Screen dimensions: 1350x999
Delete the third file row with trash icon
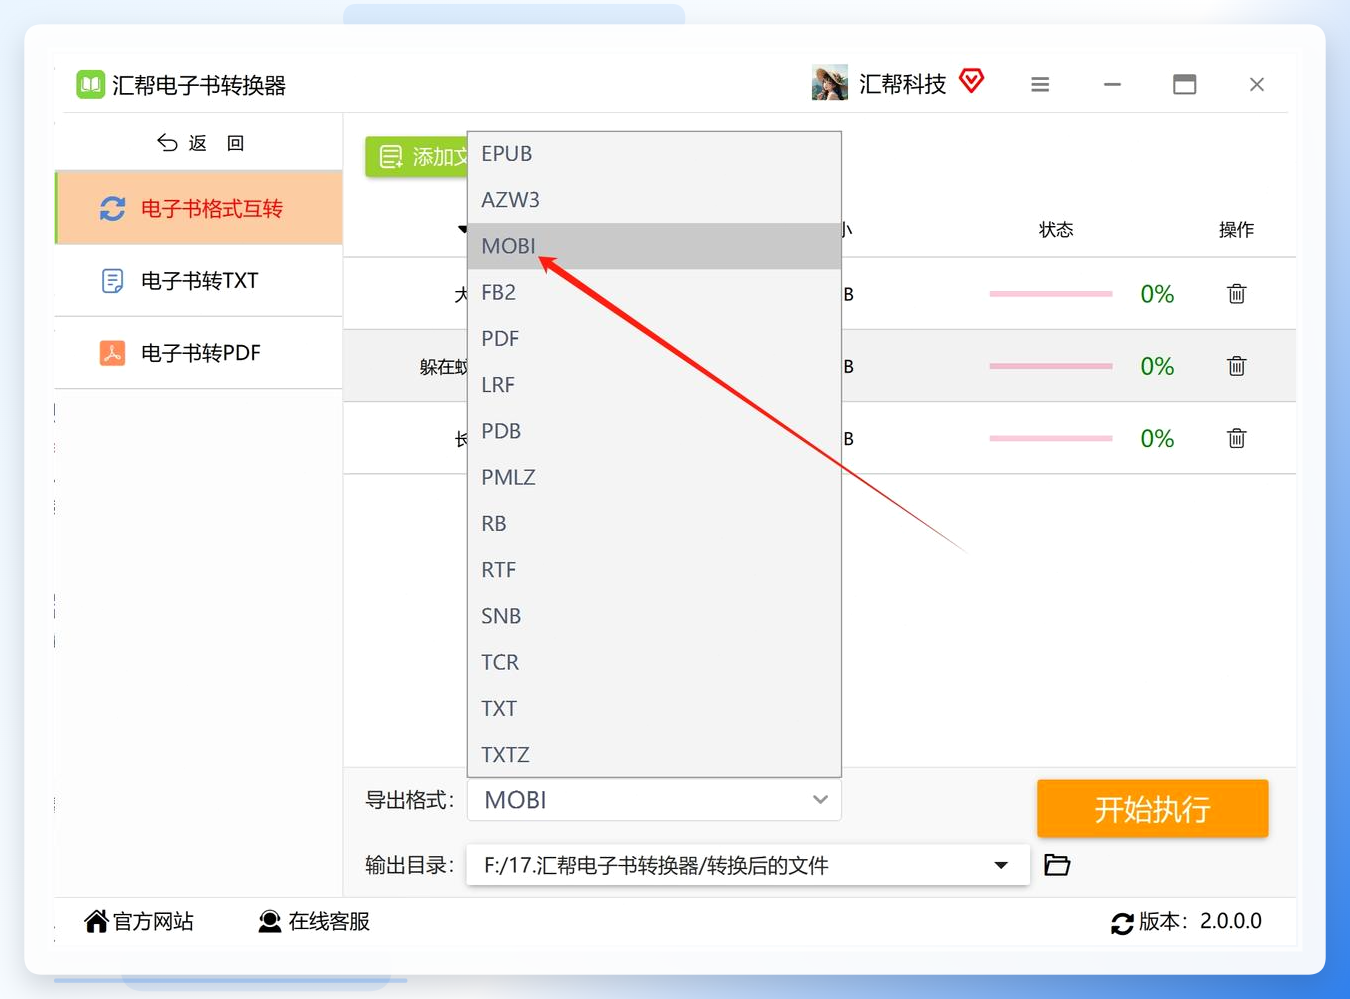click(1237, 438)
